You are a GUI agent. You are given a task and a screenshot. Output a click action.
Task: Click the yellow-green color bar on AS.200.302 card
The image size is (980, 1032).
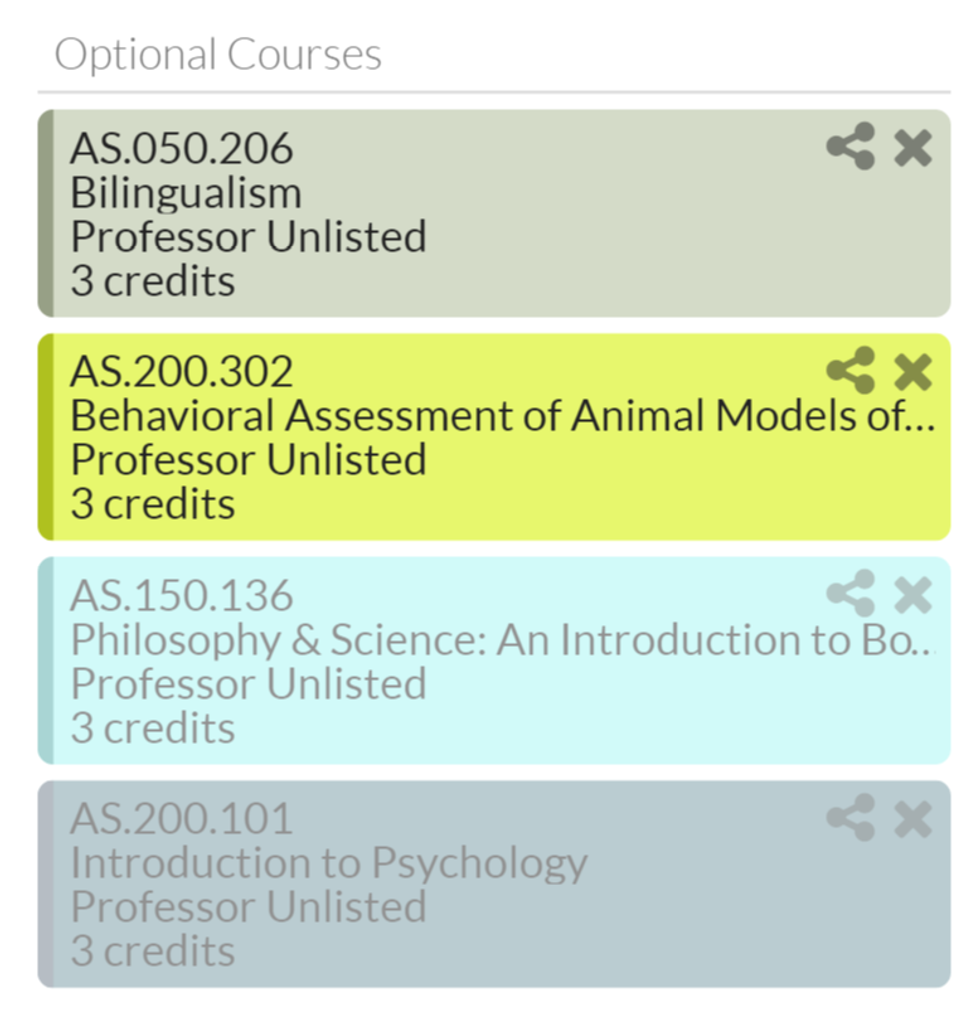[45, 437]
